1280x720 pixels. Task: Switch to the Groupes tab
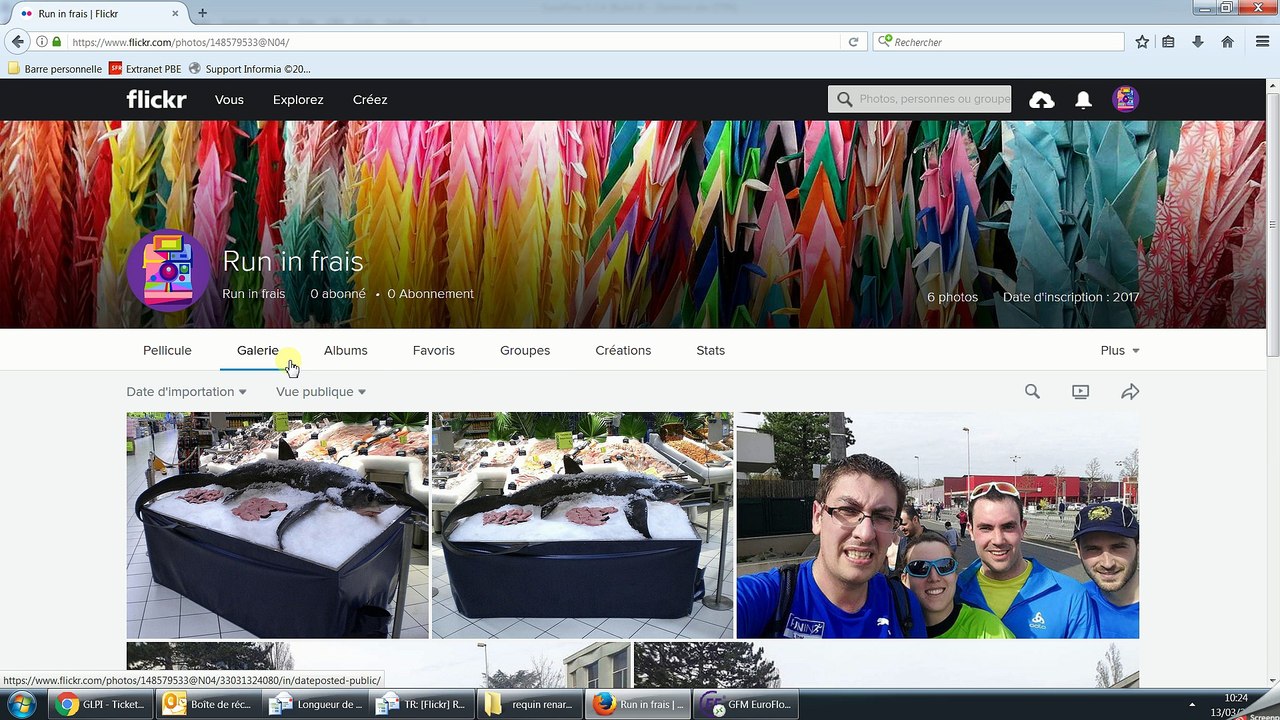(x=525, y=350)
